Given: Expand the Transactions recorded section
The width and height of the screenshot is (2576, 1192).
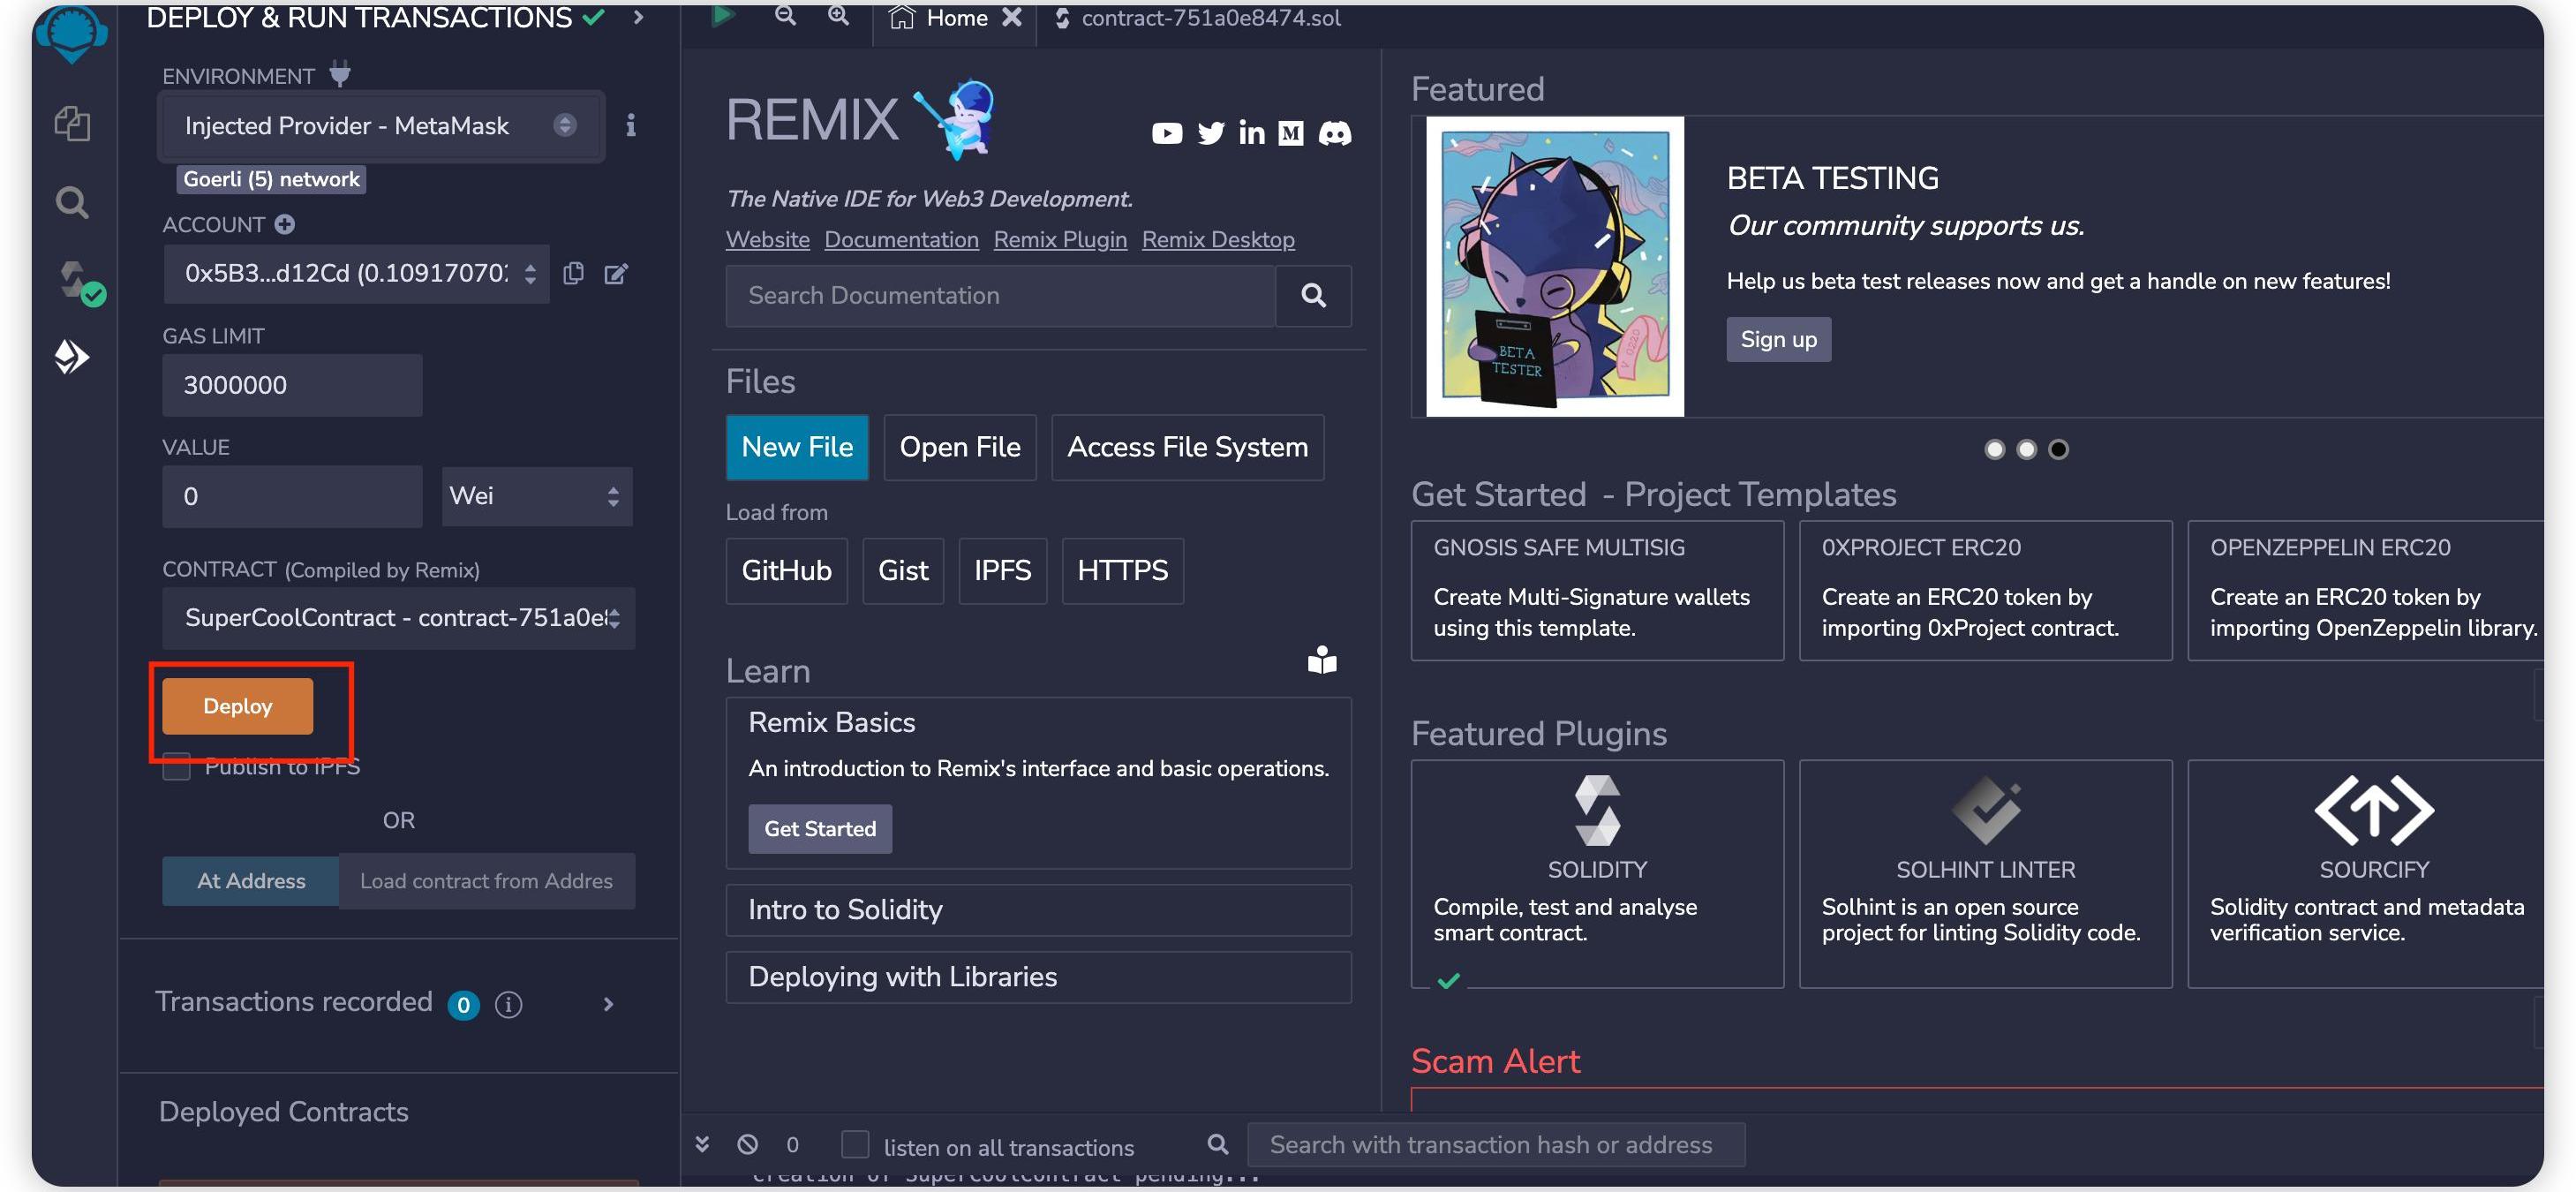Looking at the screenshot, I should click(x=608, y=1004).
